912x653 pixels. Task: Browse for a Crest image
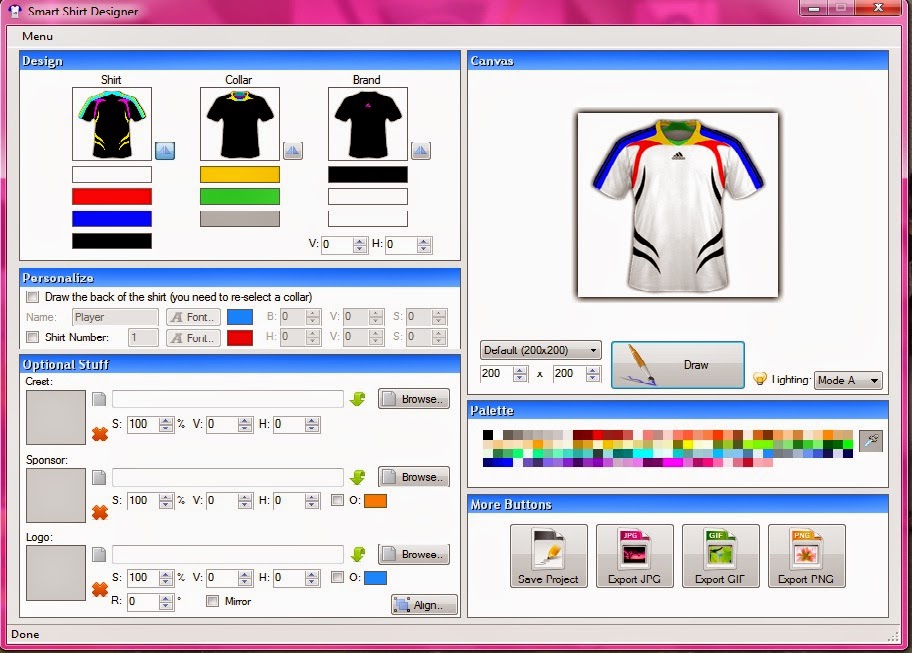tap(414, 399)
